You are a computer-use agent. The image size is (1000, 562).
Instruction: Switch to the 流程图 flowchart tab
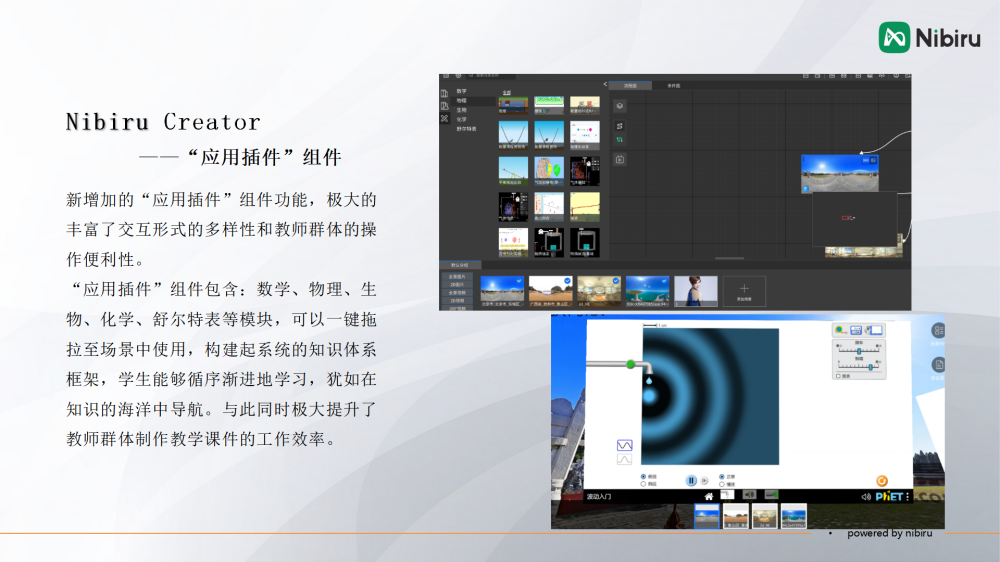click(630, 85)
